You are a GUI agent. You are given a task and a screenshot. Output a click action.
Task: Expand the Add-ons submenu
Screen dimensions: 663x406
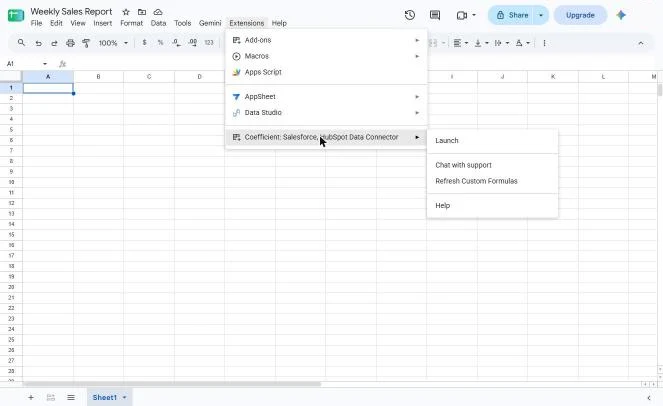tap(326, 40)
